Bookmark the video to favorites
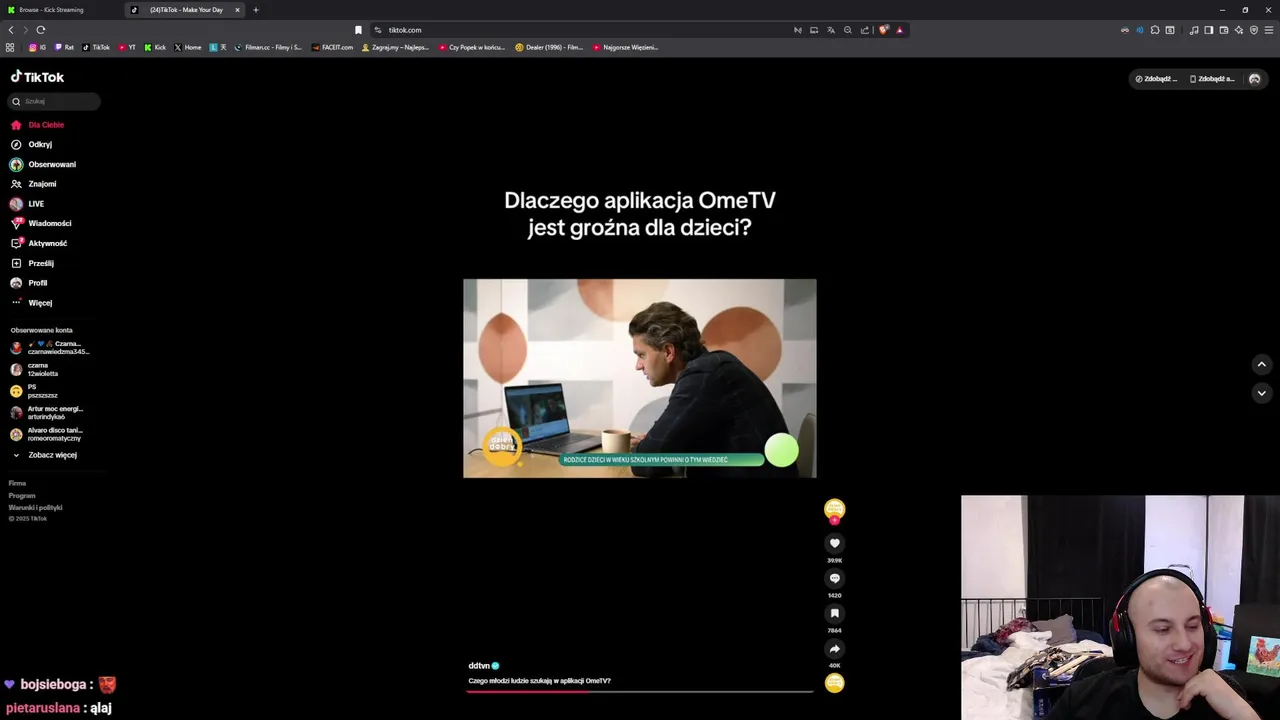The width and height of the screenshot is (1280, 720). pyautogui.click(x=835, y=613)
